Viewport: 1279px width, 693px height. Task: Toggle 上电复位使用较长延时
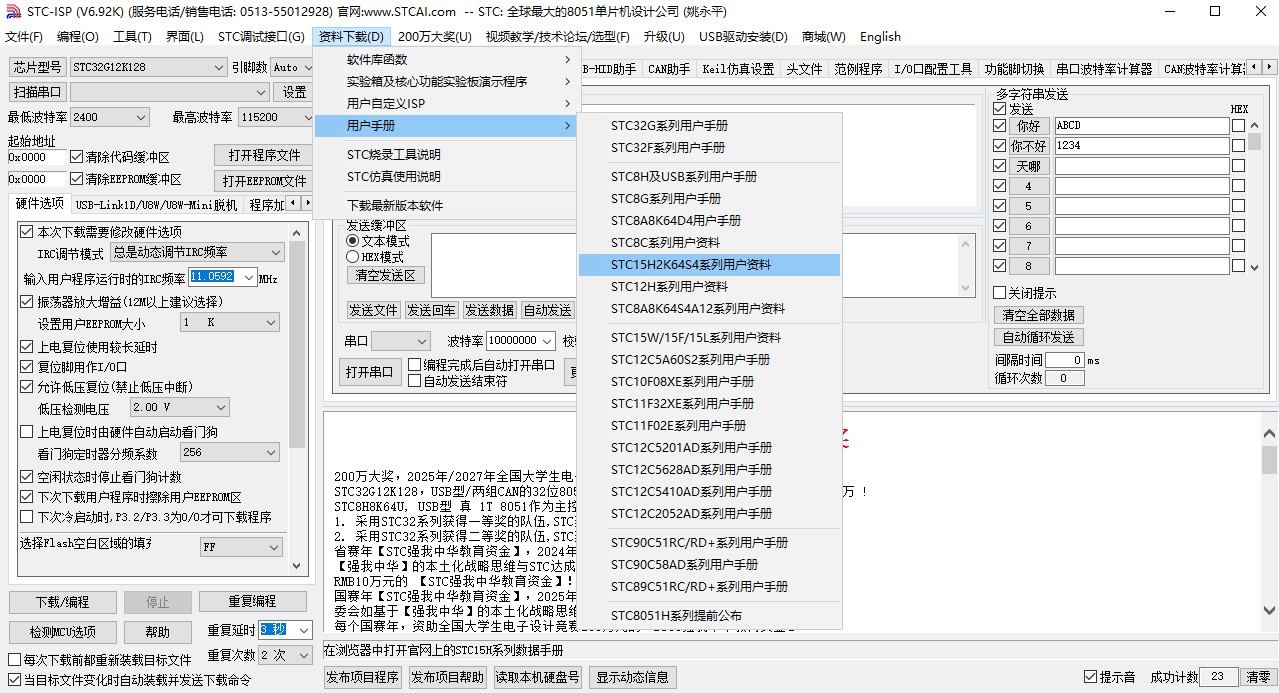point(27,347)
